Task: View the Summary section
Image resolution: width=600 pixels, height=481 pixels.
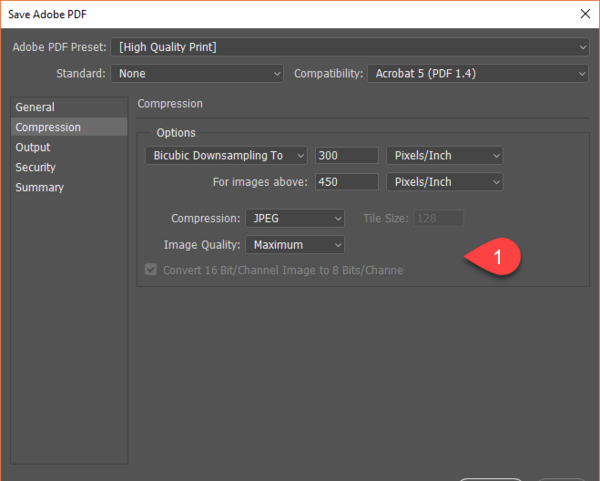Action: pos(69,188)
